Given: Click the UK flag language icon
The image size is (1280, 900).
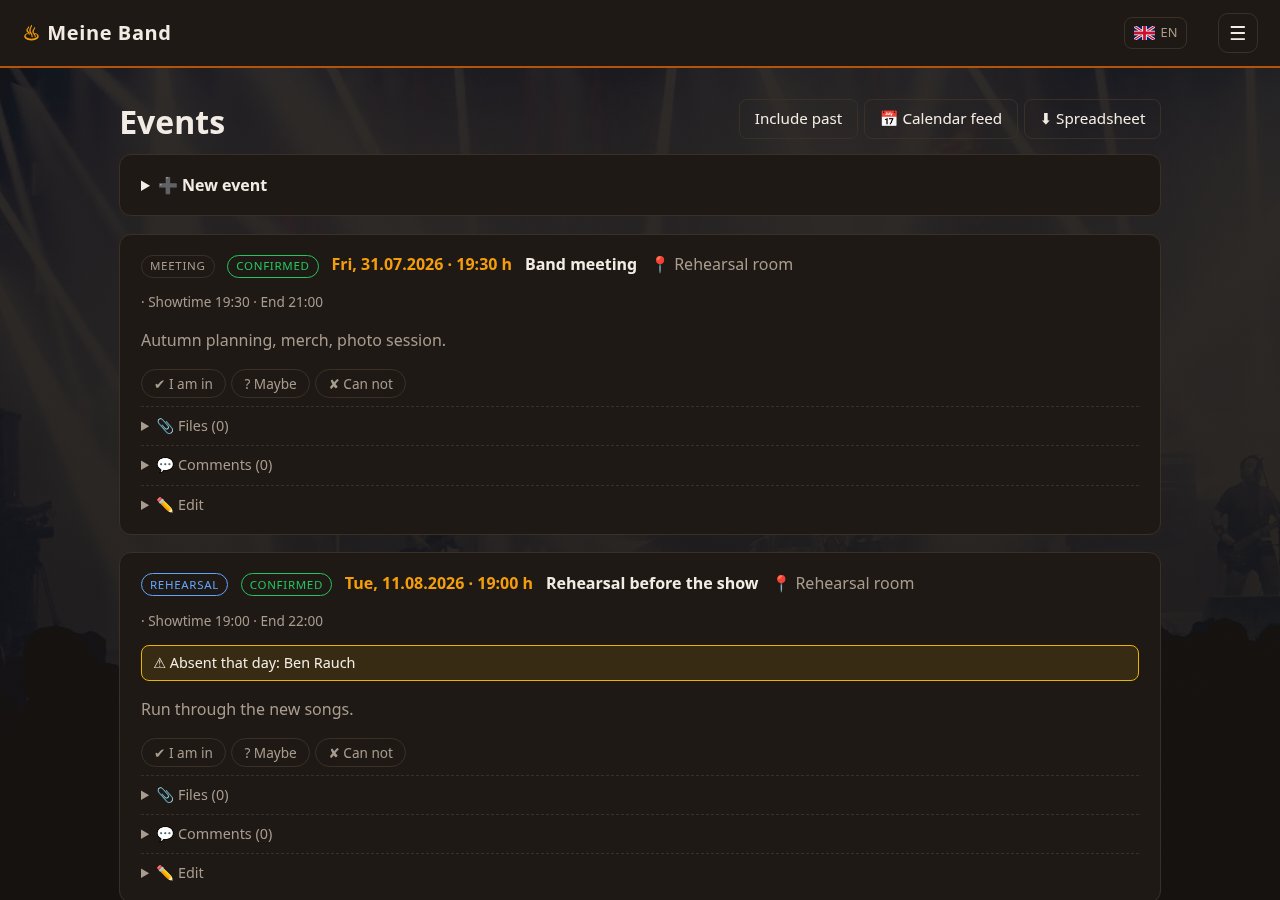Looking at the screenshot, I should pos(1144,33).
